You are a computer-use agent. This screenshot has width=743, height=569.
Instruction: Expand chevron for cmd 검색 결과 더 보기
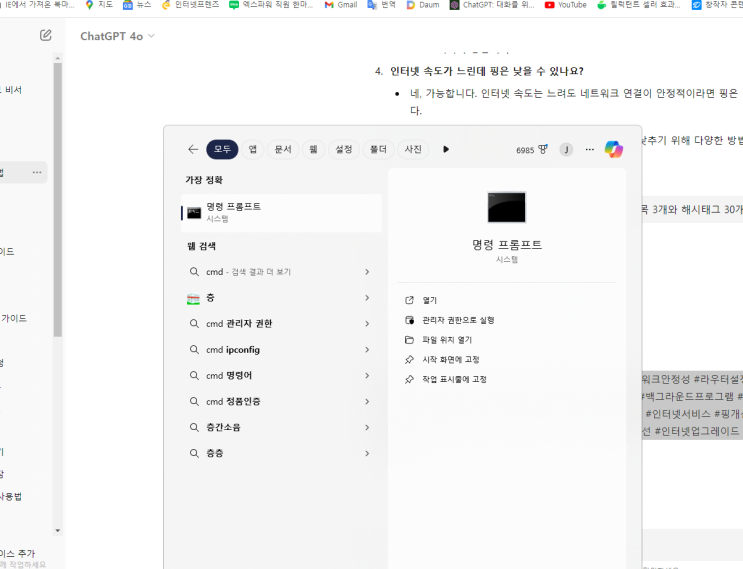pyautogui.click(x=367, y=272)
